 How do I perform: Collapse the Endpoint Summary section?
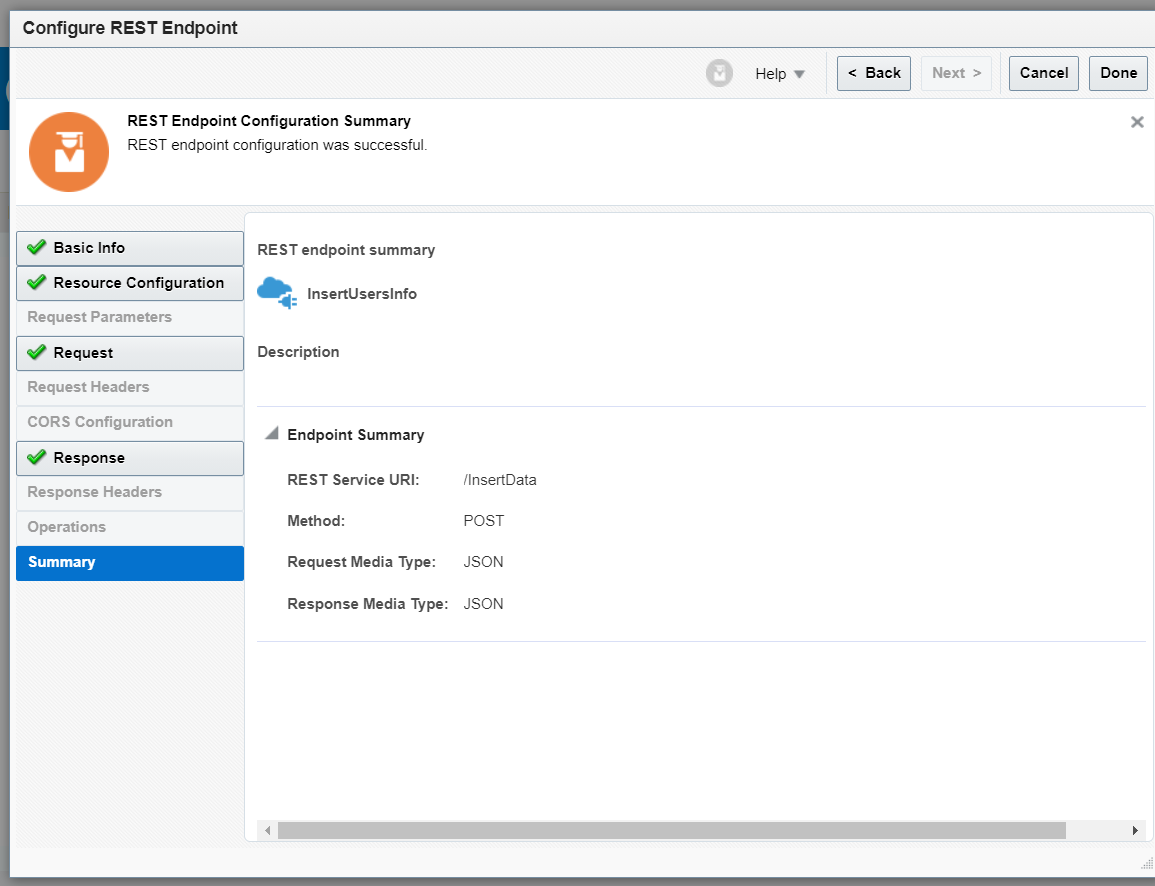[271, 433]
